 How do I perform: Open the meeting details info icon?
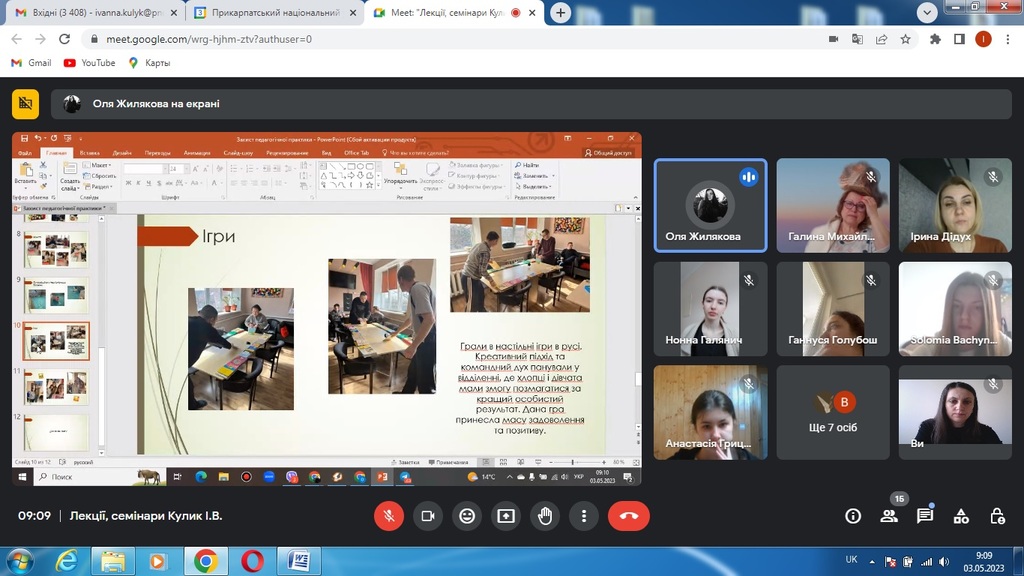point(853,516)
